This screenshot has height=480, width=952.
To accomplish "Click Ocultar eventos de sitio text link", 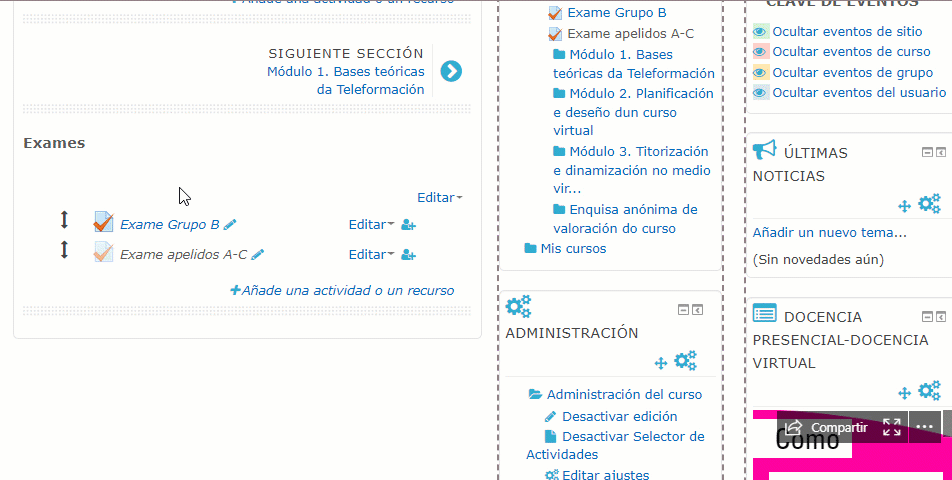I will [x=847, y=32].
